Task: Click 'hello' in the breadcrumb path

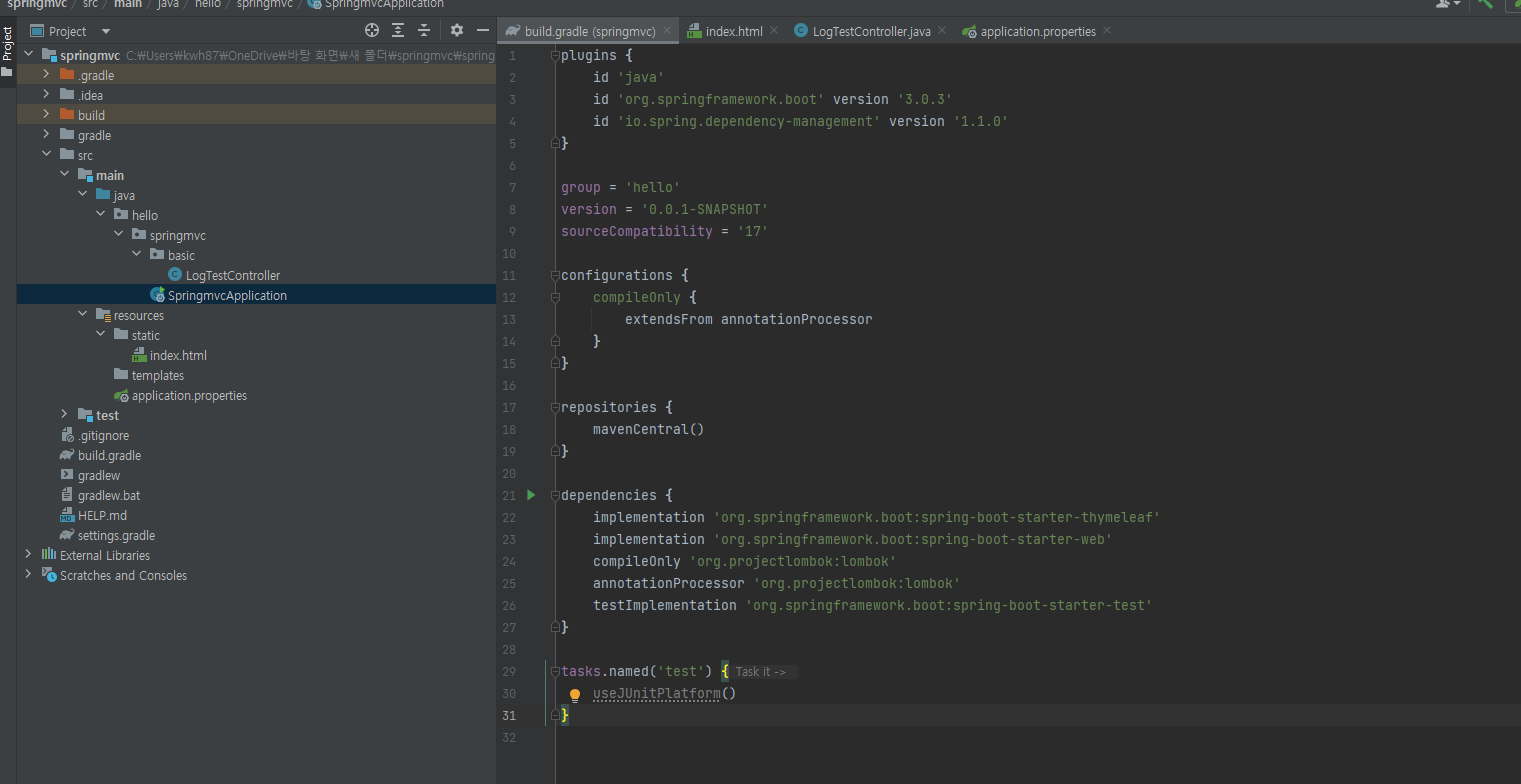Action: coord(207,4)
